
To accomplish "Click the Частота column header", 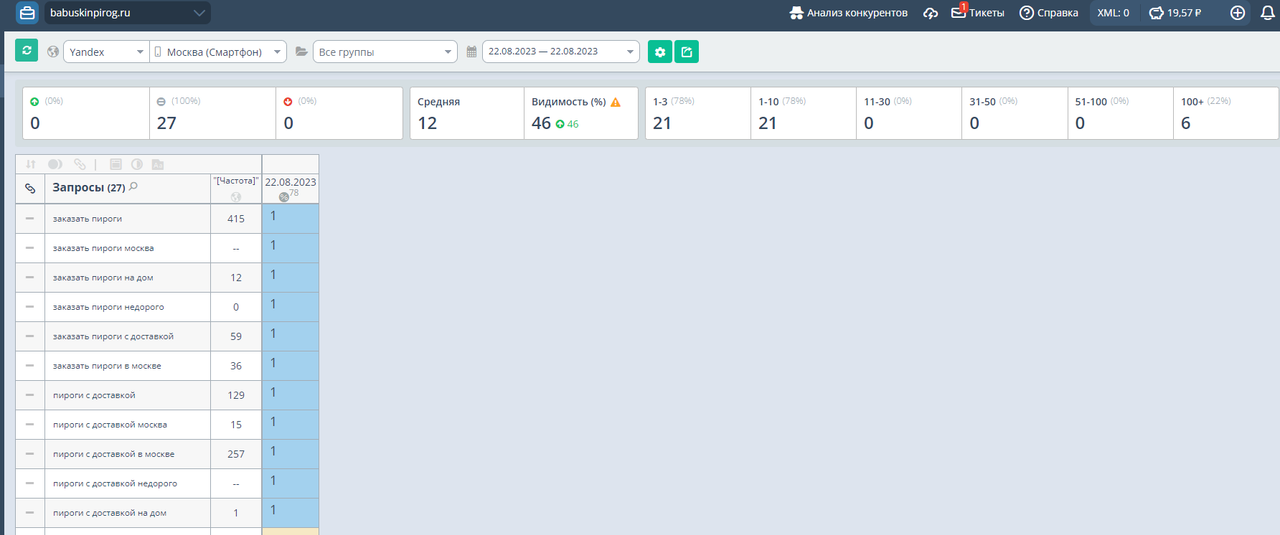I will tap(236, 181).
